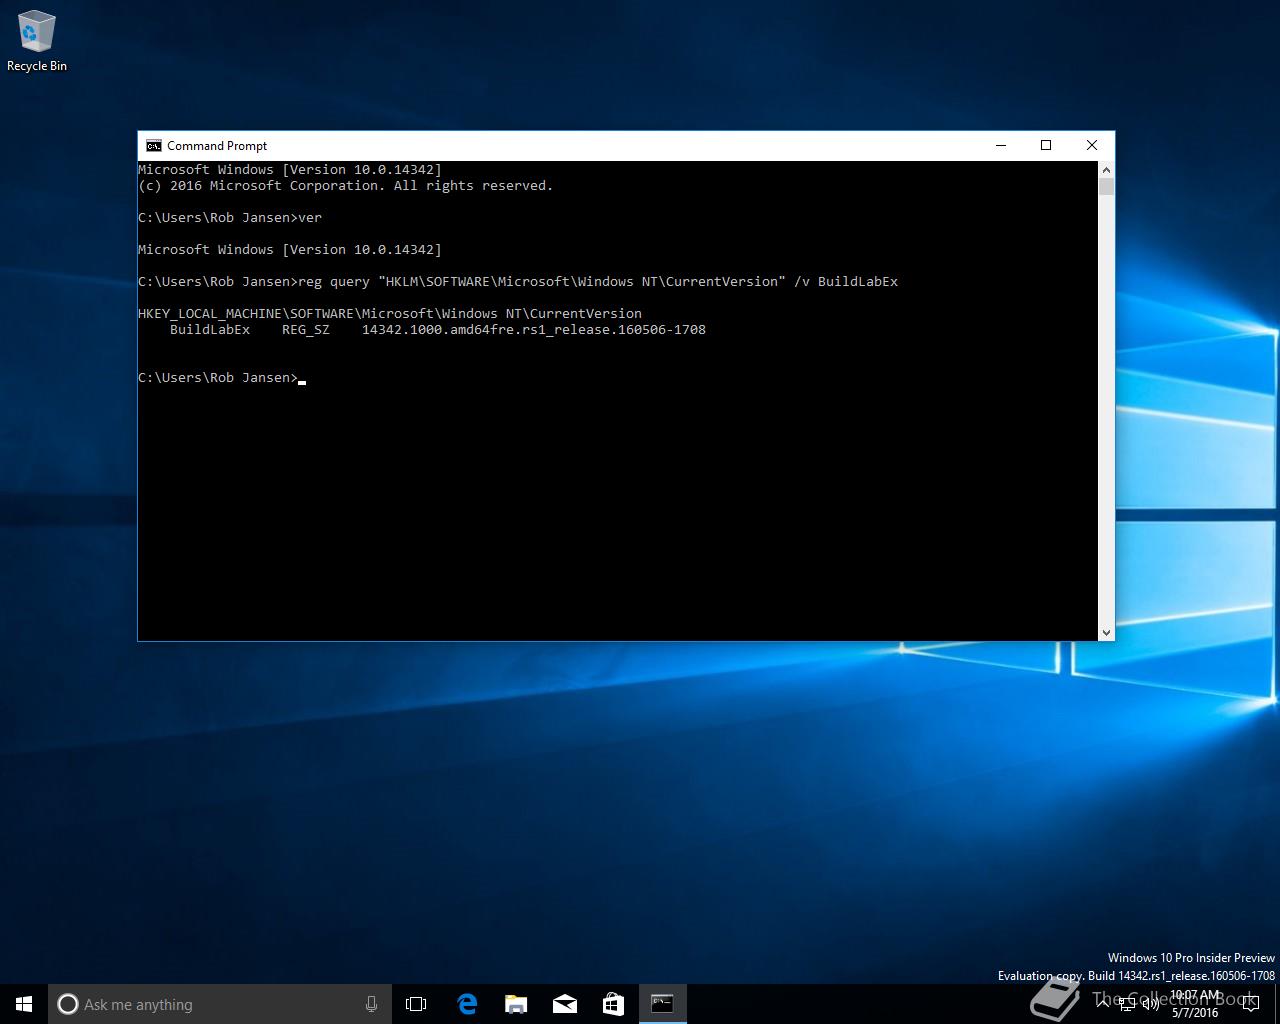Click the Command Prompt title bar system icon
This screenshot has width=1280, height=1024.
pyautogui.click(x=153, y=145)
